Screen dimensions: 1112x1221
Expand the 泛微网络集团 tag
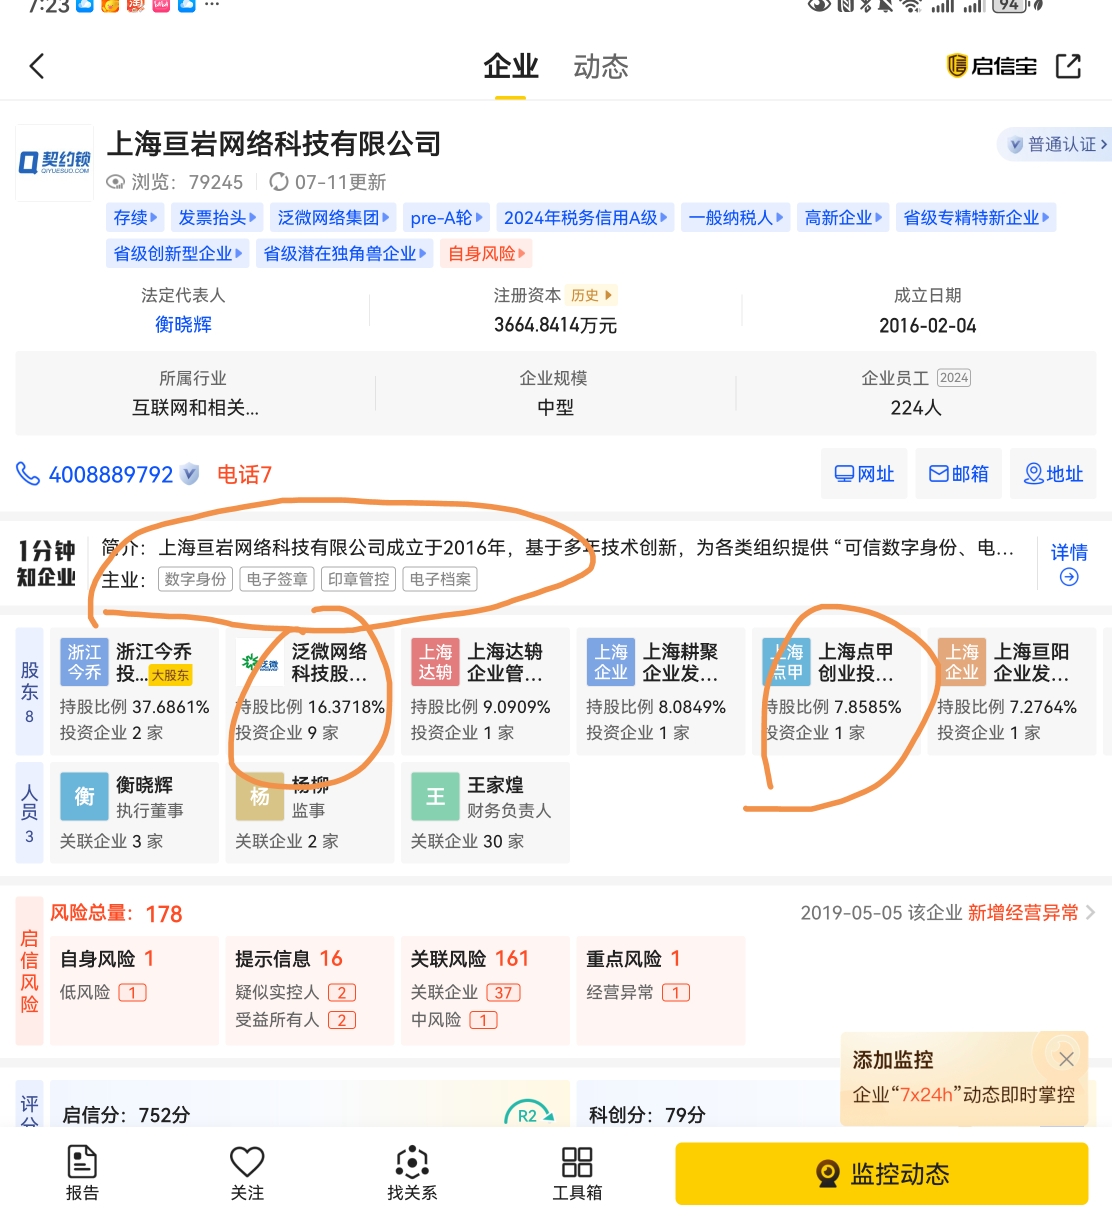pos(334,218)
